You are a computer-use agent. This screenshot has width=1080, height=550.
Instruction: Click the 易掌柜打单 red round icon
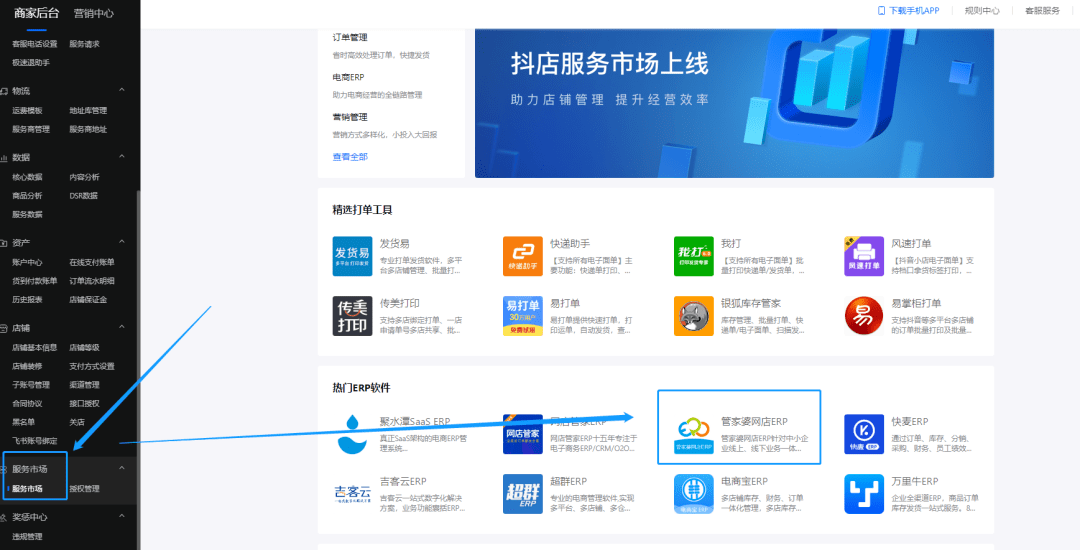864,316
